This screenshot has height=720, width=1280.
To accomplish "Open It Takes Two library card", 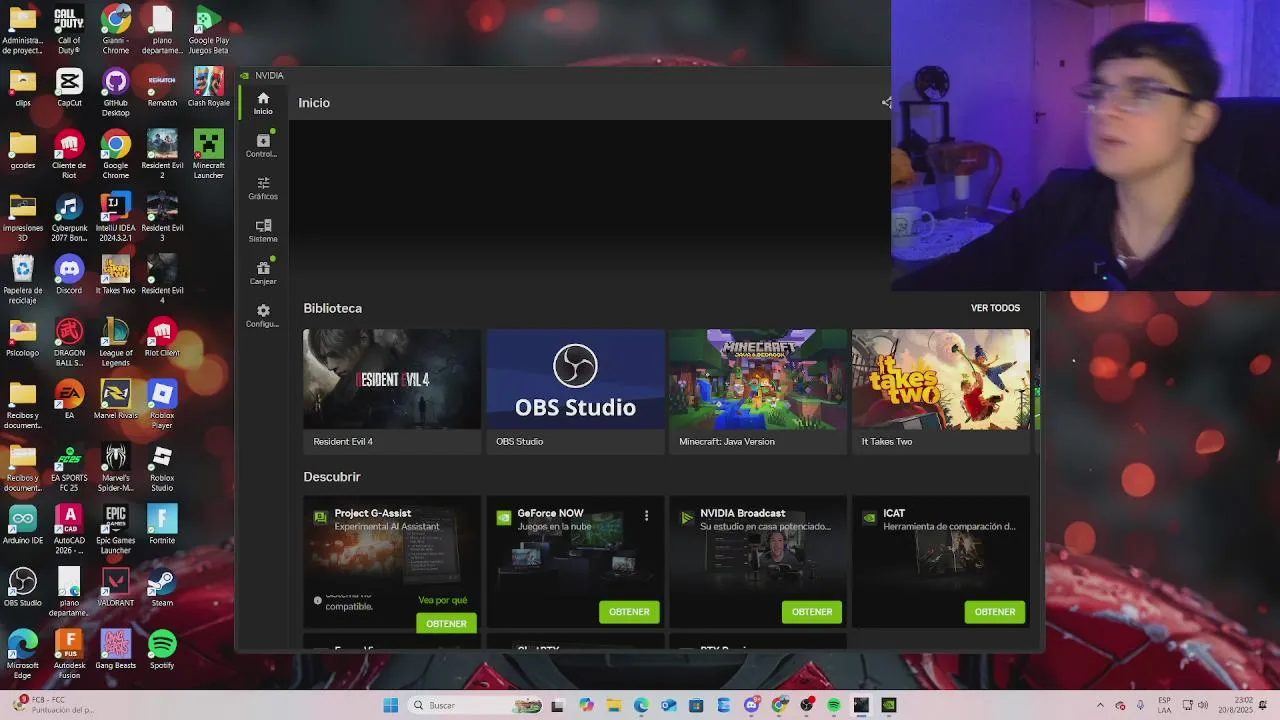I will (x=941, y=391).
